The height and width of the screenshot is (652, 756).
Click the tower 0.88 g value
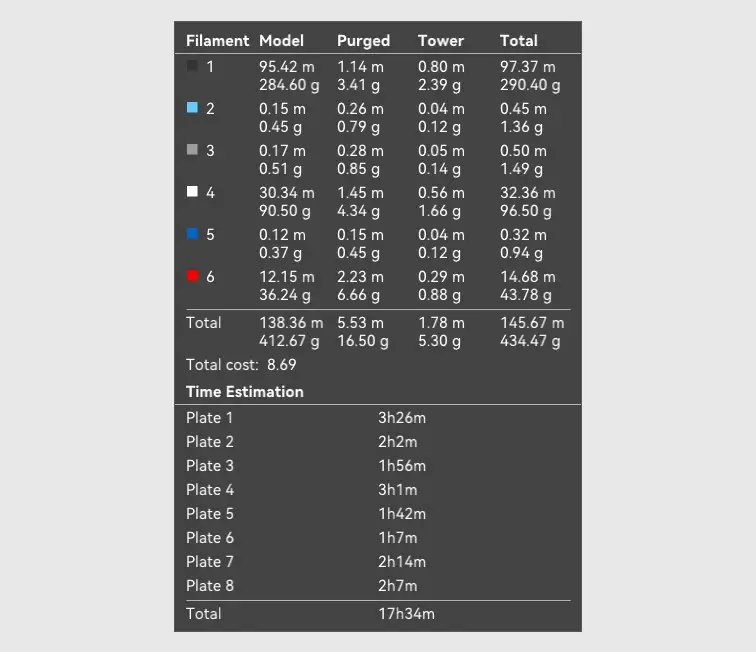click(439, 295)
